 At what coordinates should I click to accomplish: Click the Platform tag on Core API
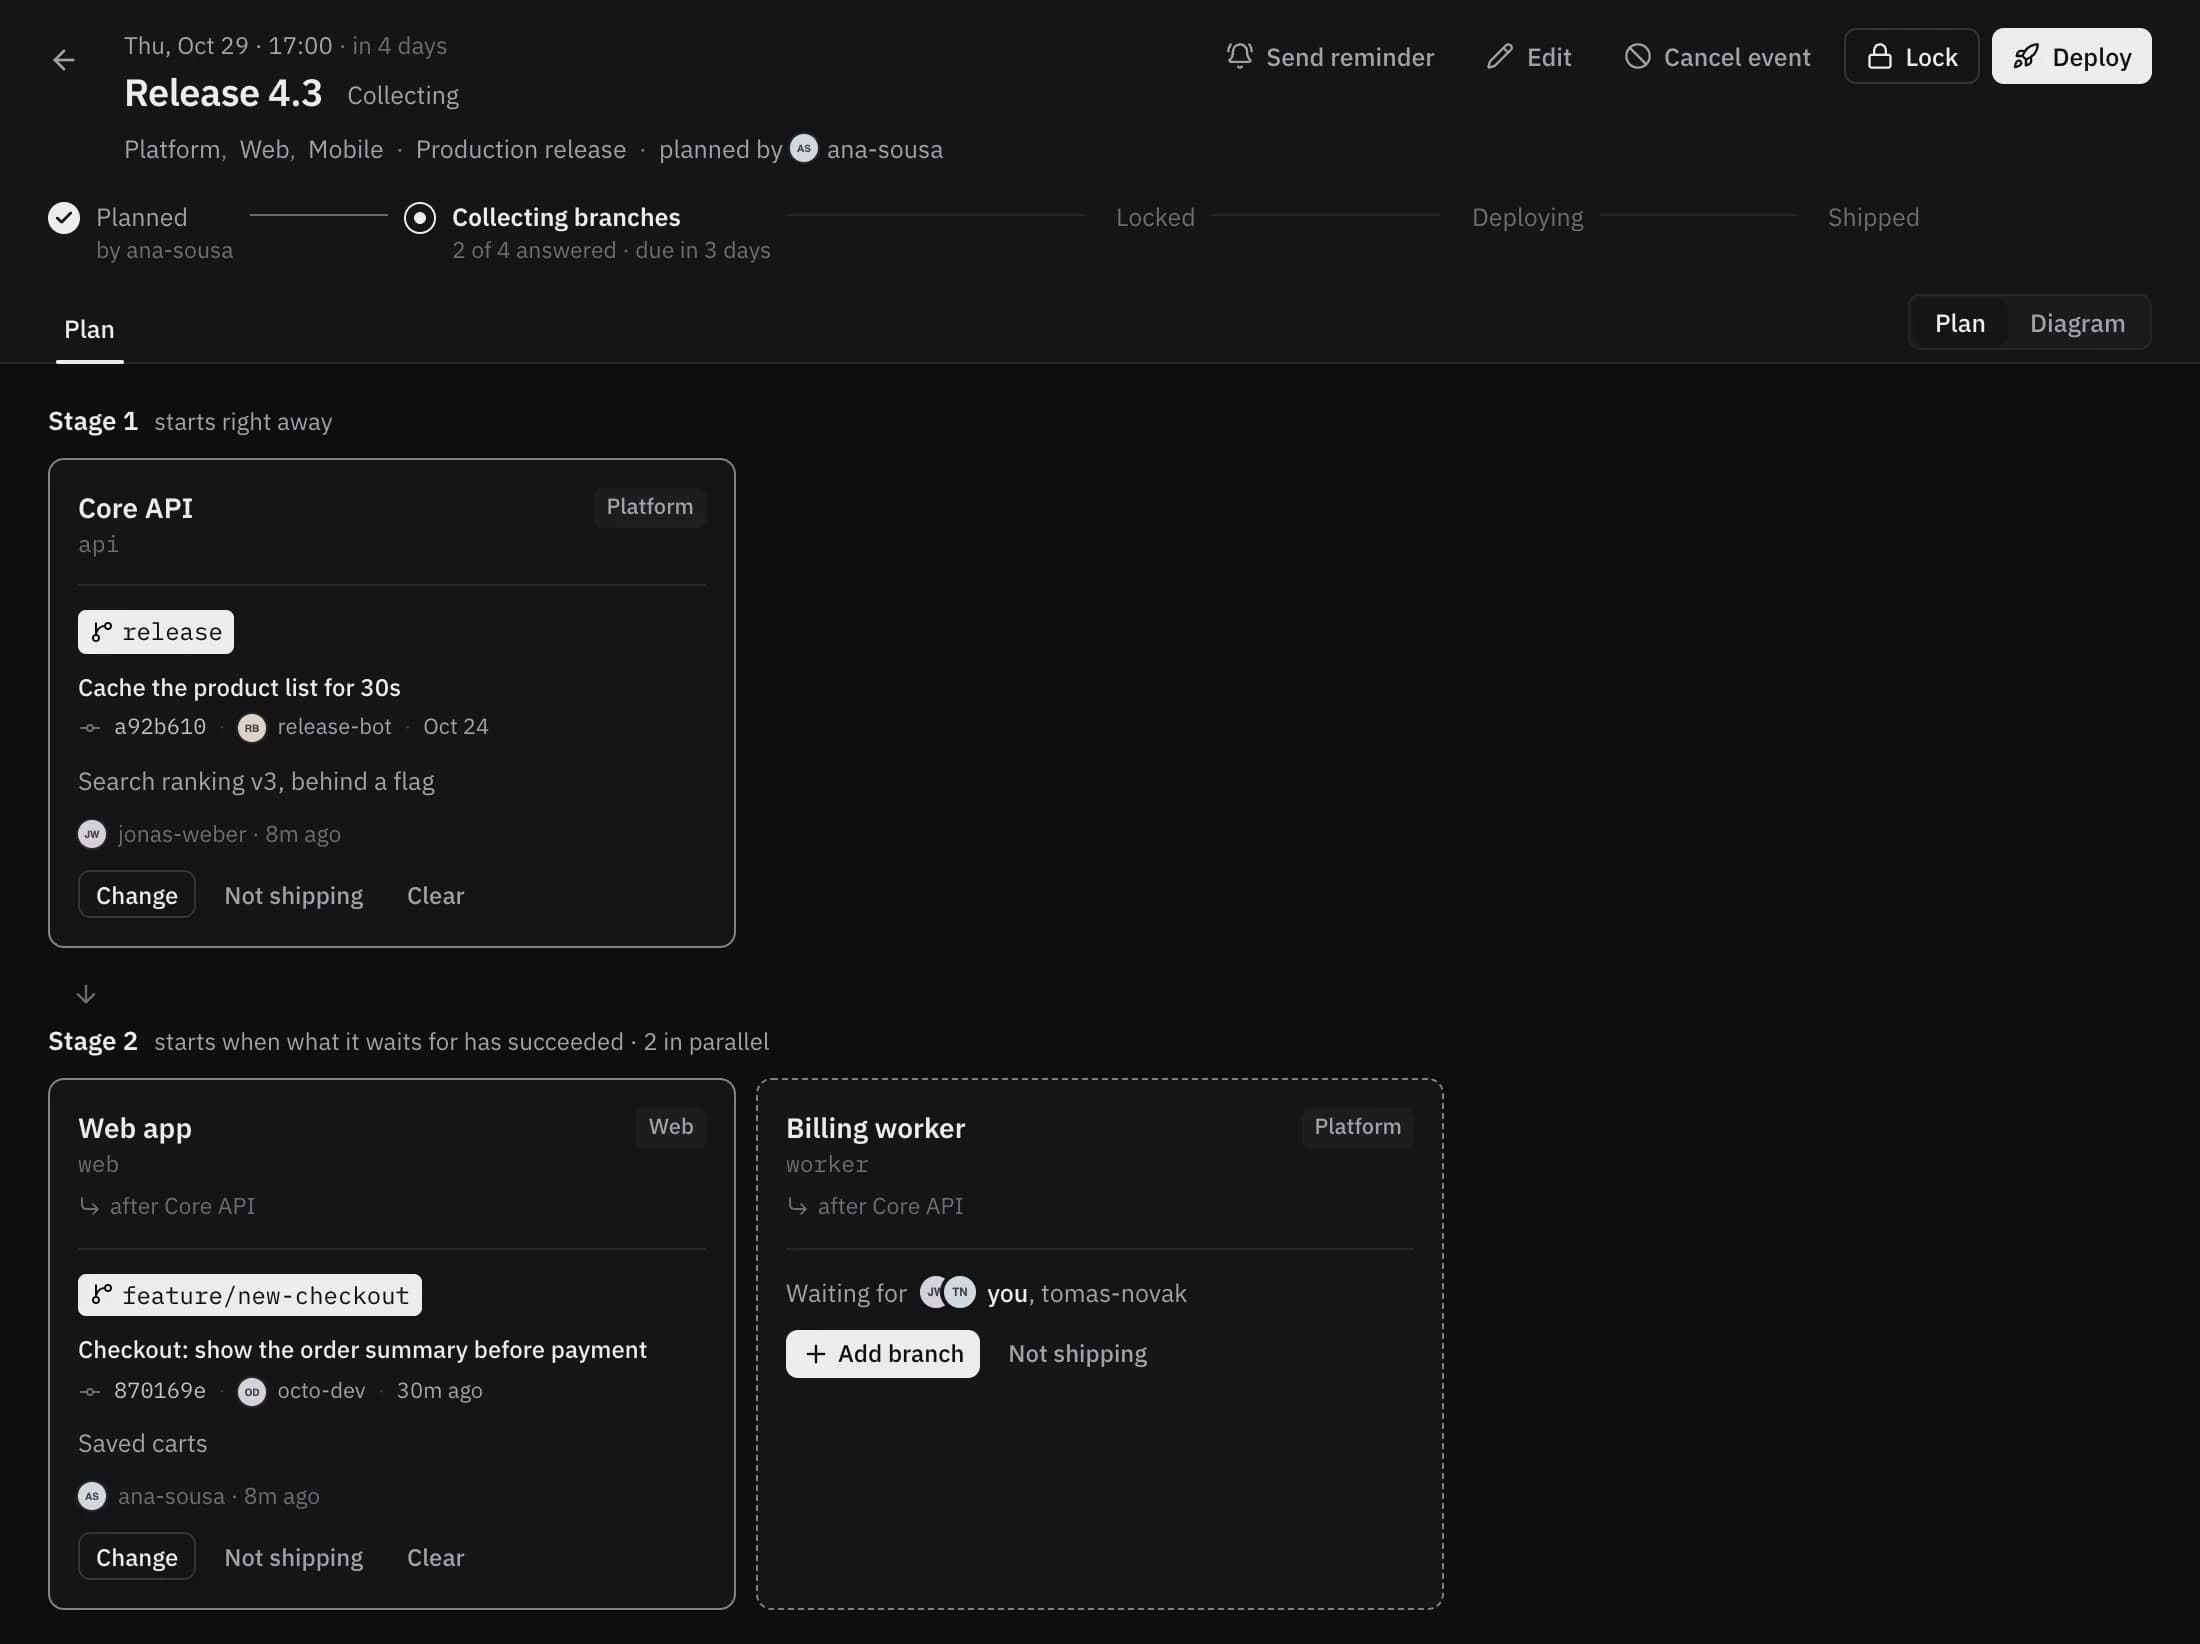coord(649,507)
